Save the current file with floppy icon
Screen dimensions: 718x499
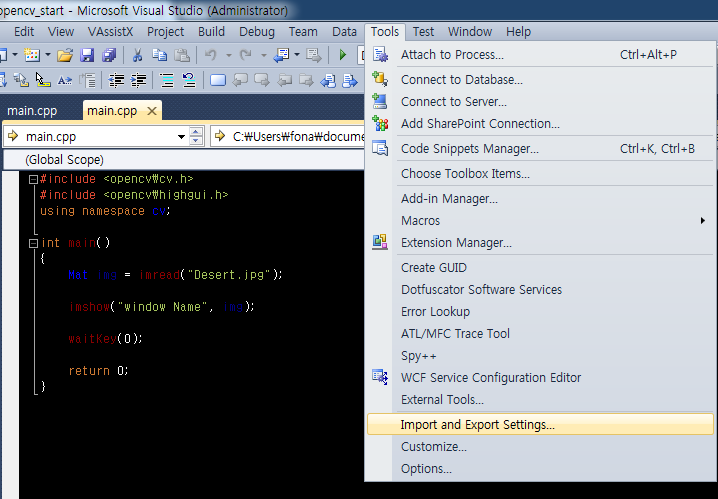click(x=87, y=55)
